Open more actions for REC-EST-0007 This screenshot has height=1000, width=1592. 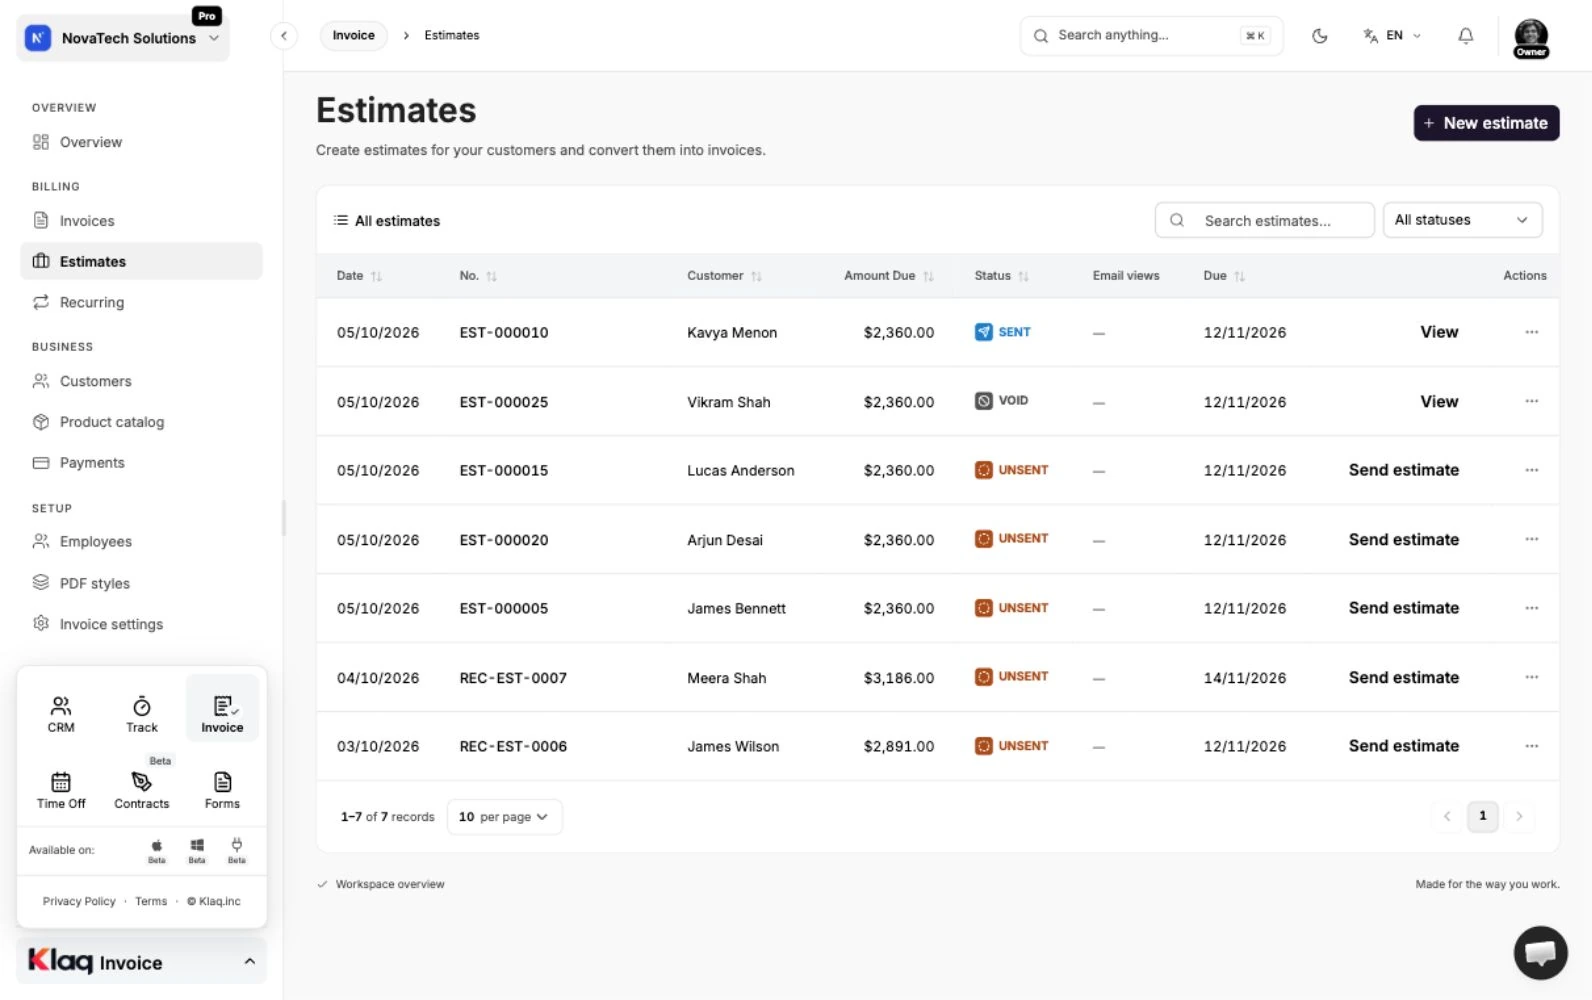coord(1531,677)
